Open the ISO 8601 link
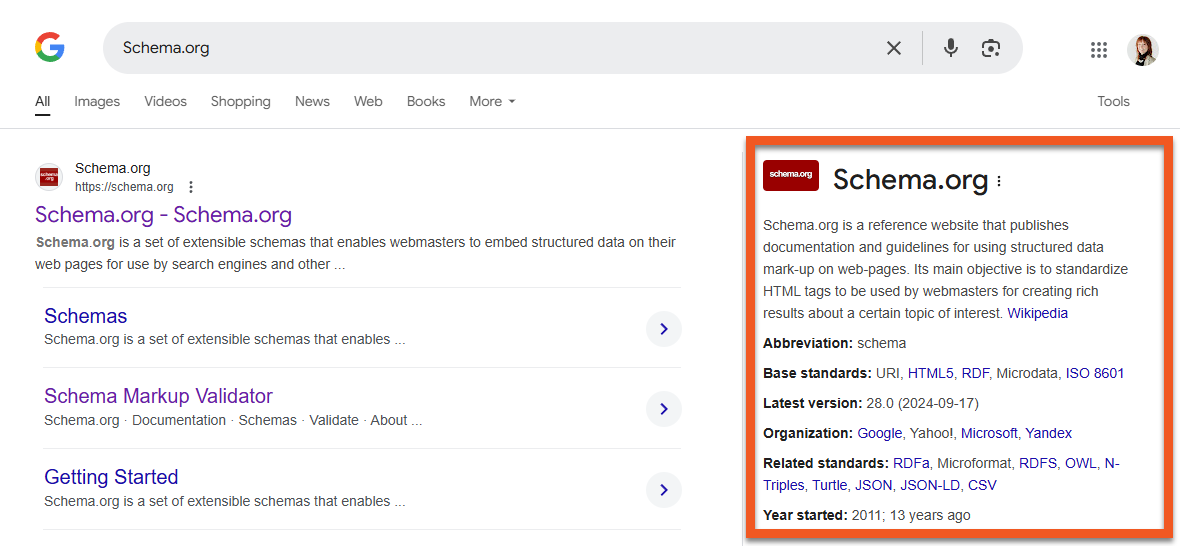The image size is (1180, 546). pyautogui.click(x=1095, y=373)
